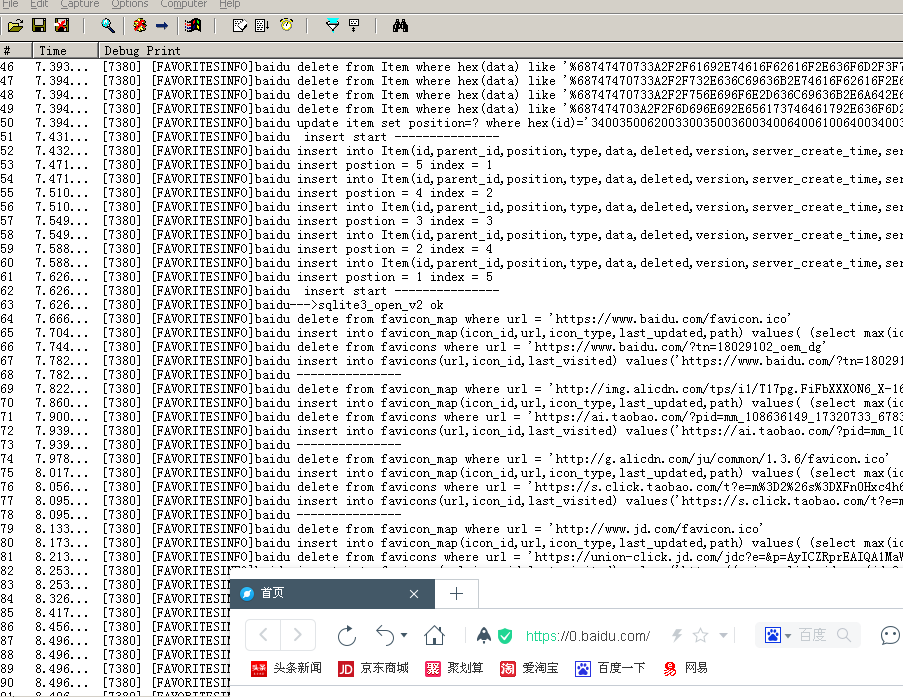Click the browser Home icon
Image resolution: width=903 pixels, height=697 pixels.
(434, 636)
